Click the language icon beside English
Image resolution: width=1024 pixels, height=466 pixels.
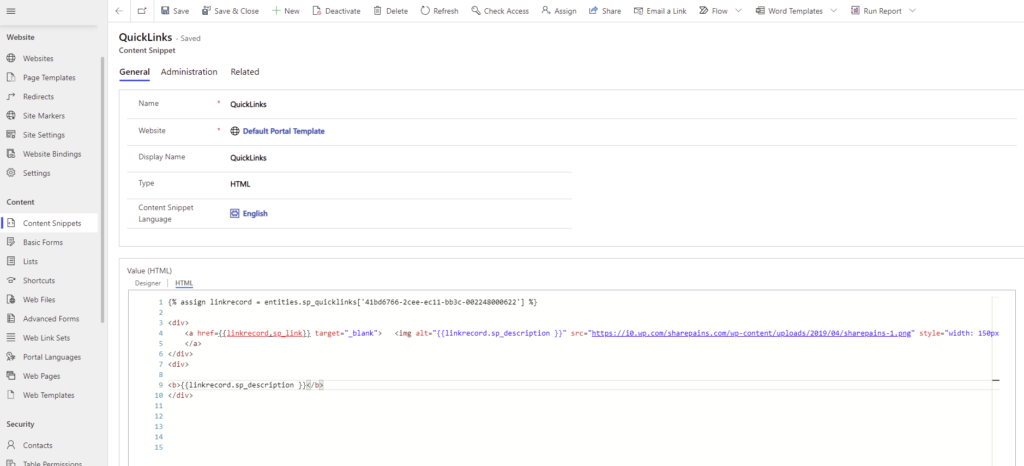(x=235, y=213)
